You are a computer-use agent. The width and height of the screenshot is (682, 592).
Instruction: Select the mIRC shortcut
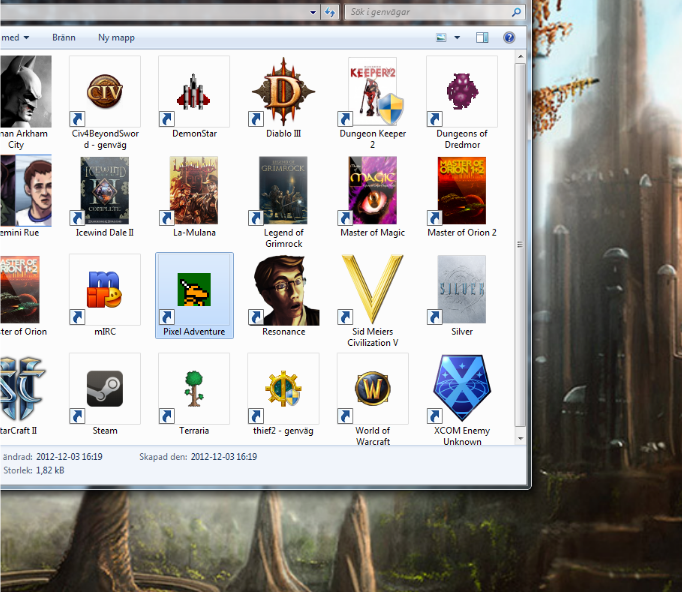(105, 290)
